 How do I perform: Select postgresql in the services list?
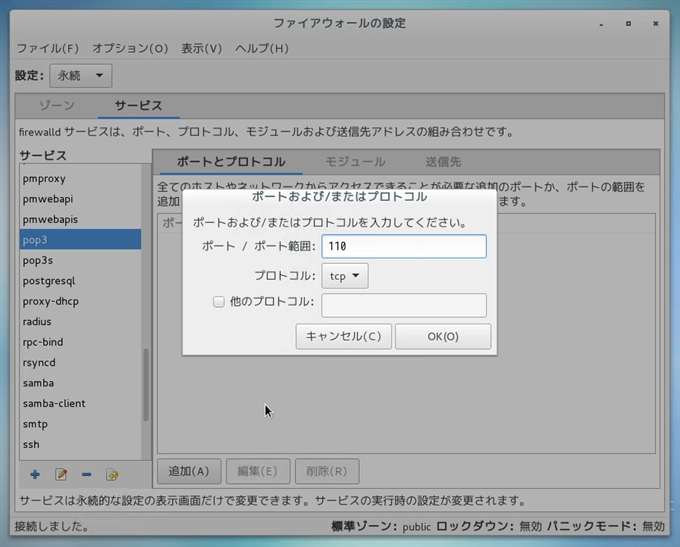point(80,281)
